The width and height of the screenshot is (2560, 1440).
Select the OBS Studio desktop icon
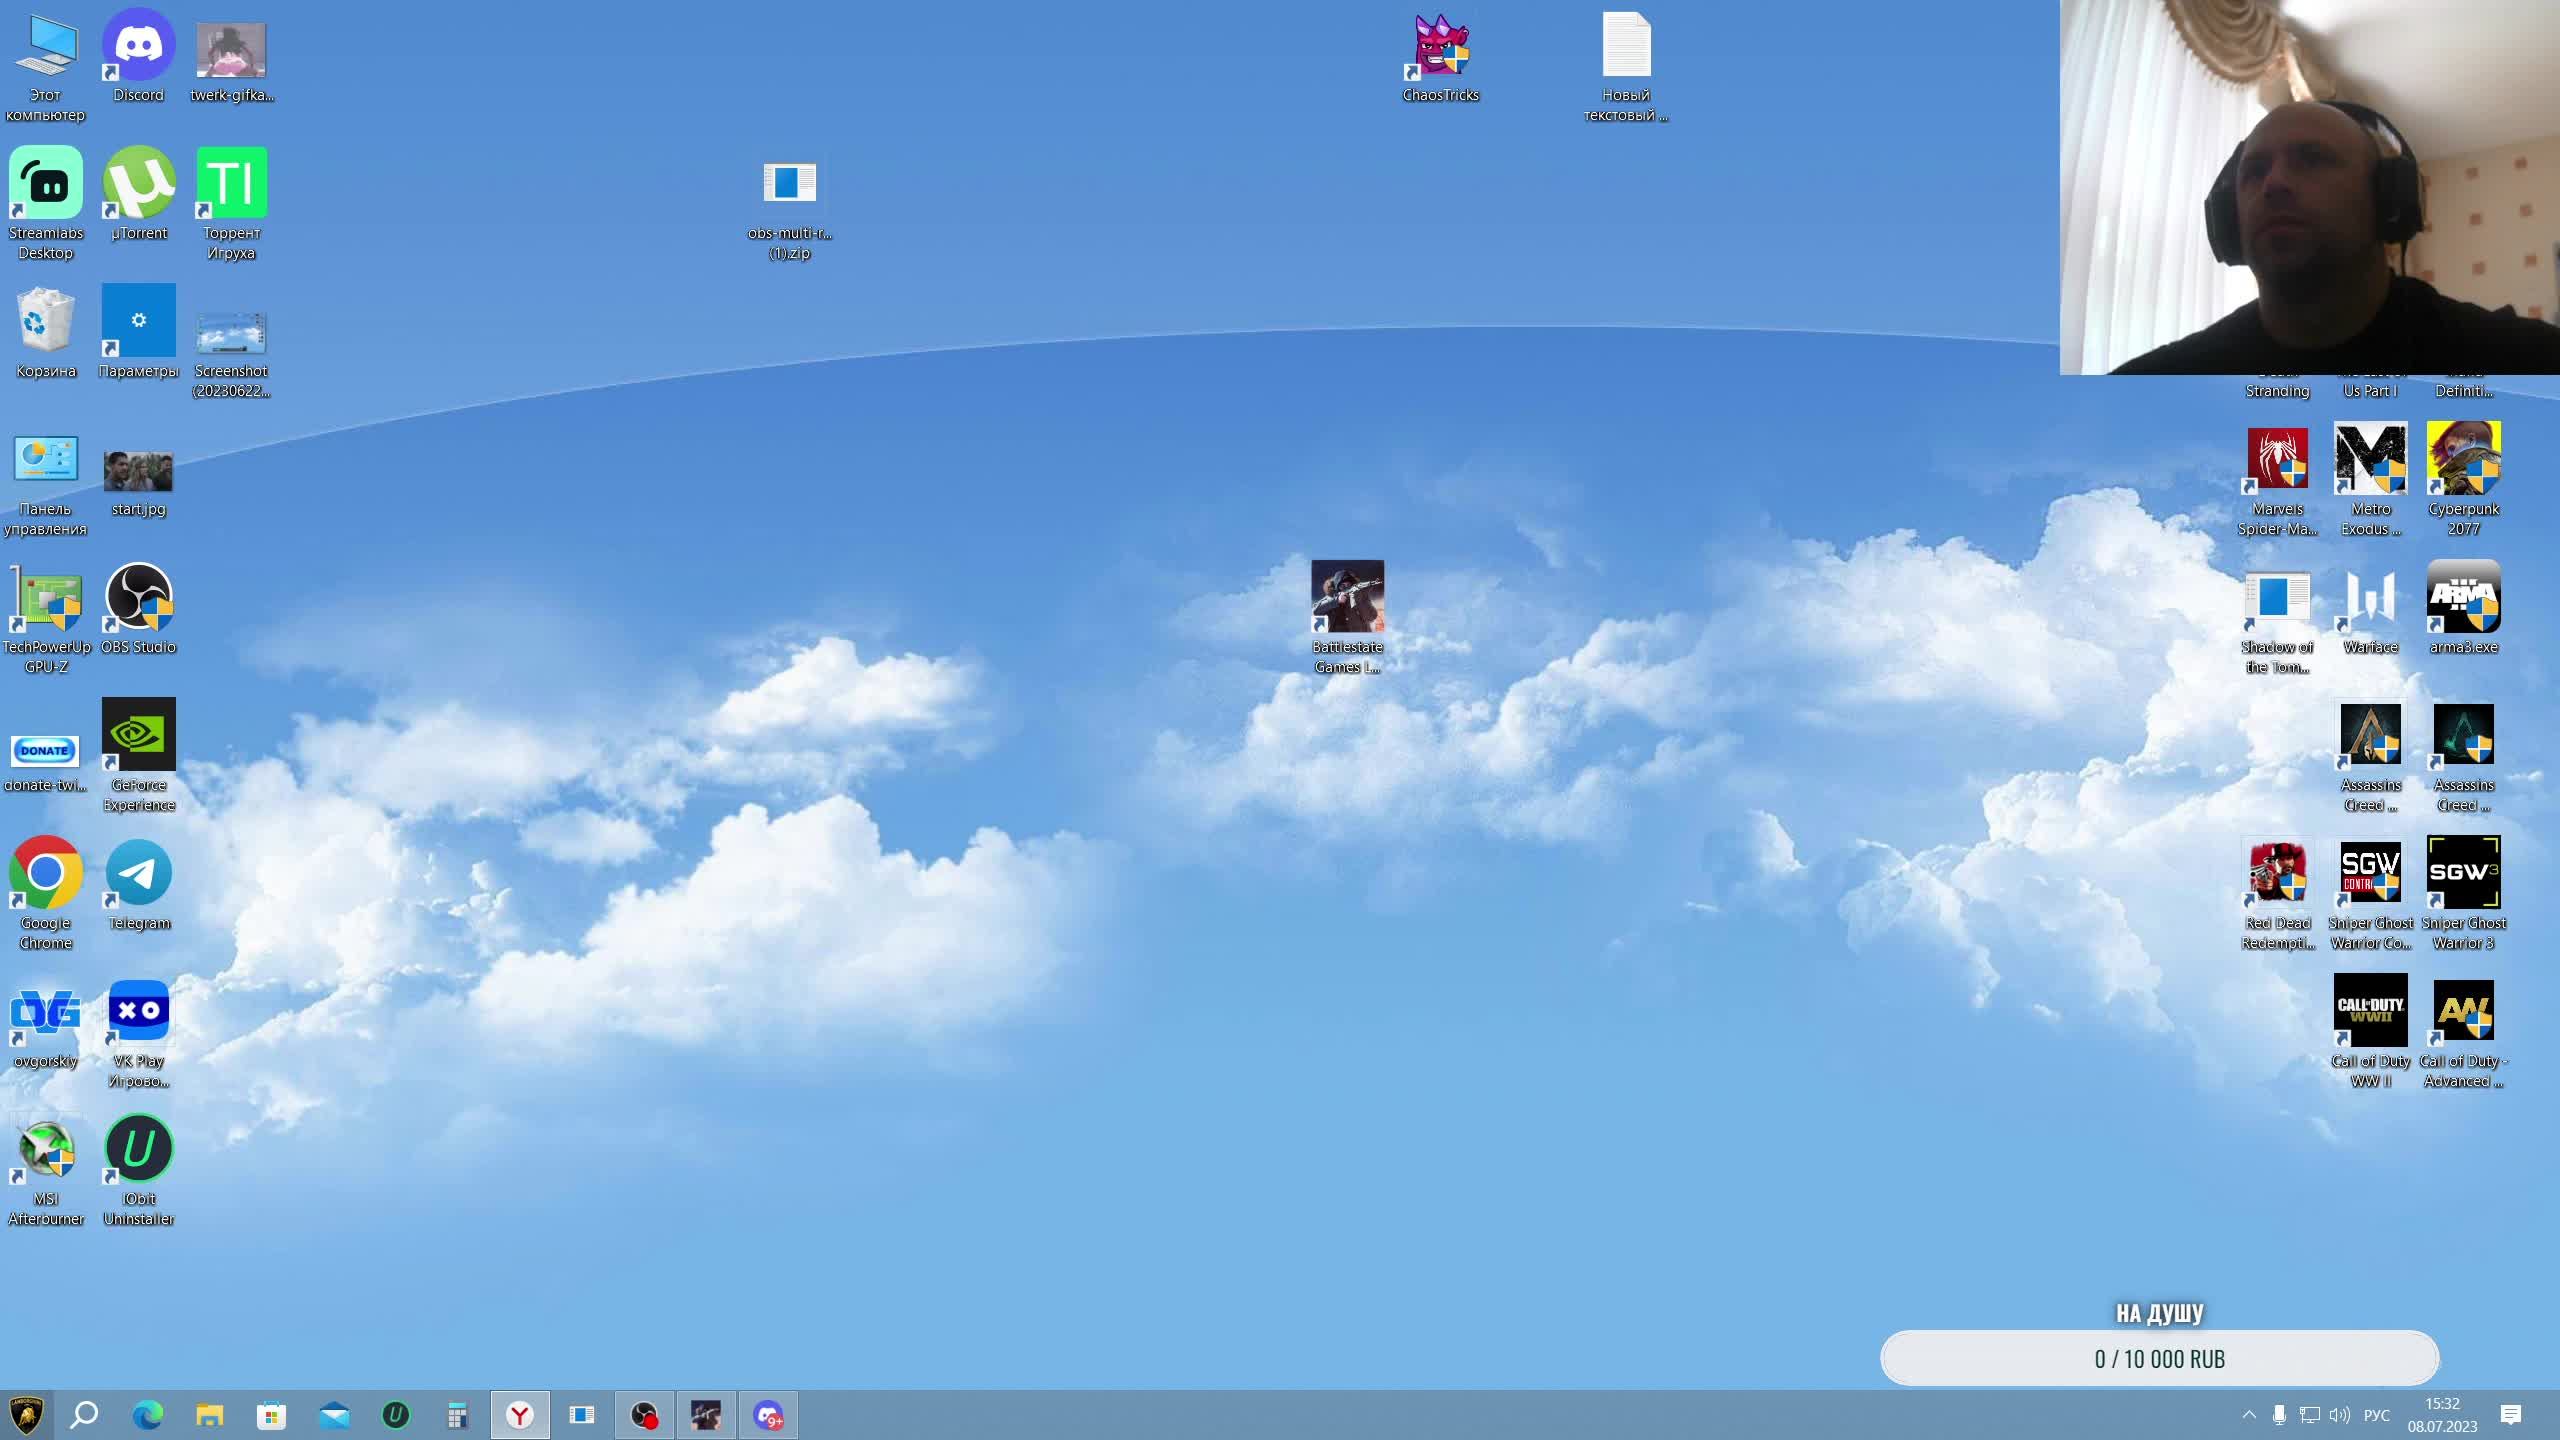click(138, 598)
